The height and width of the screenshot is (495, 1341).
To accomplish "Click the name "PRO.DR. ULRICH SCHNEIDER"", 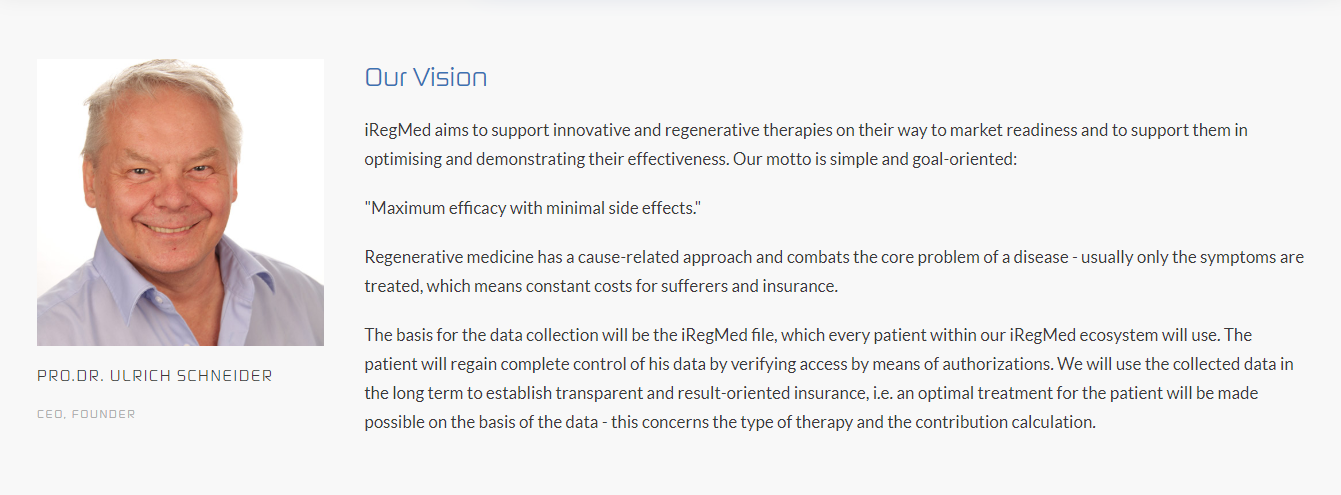I will pyautogui.click(x=154, y=376).
